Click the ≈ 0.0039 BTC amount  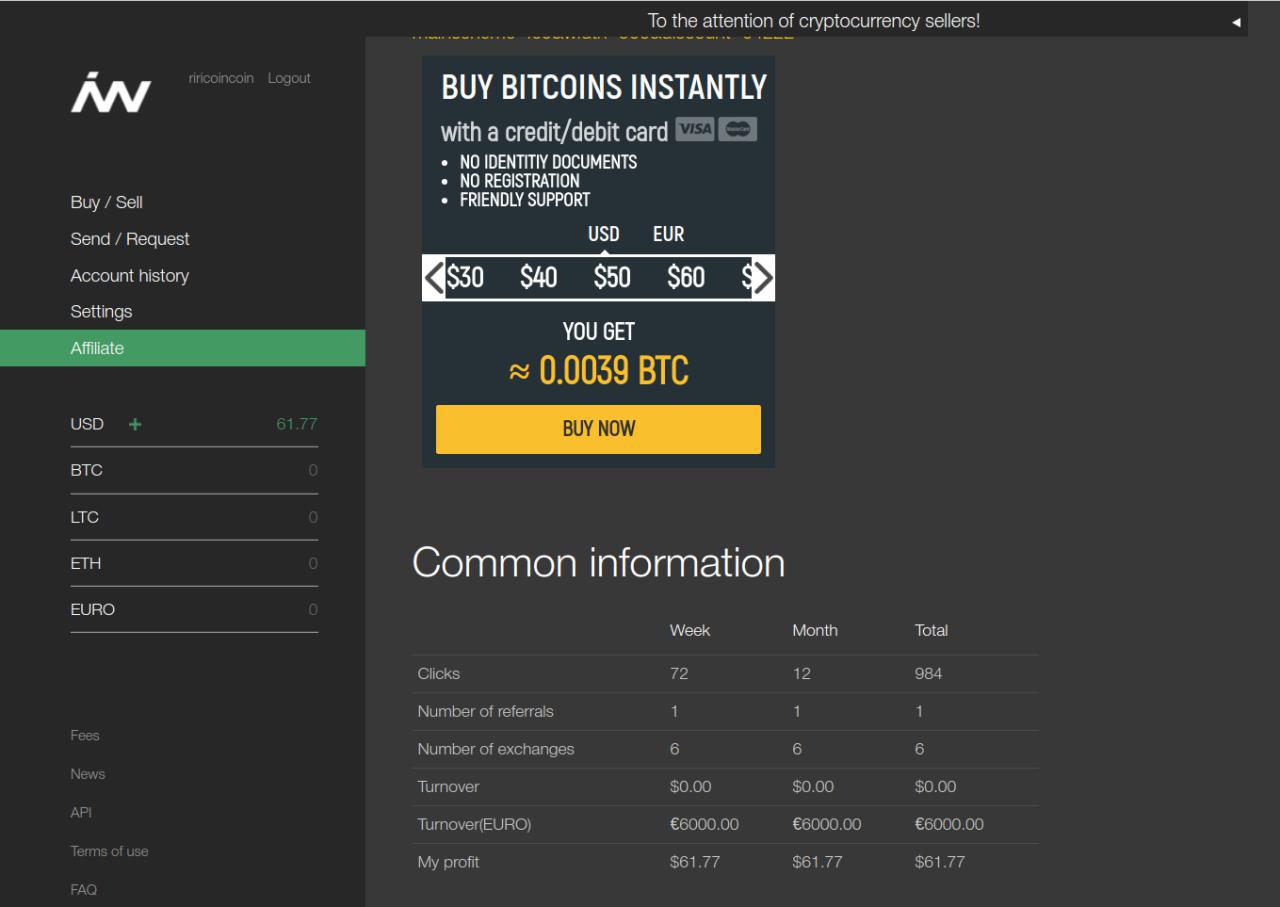point(598,372)
